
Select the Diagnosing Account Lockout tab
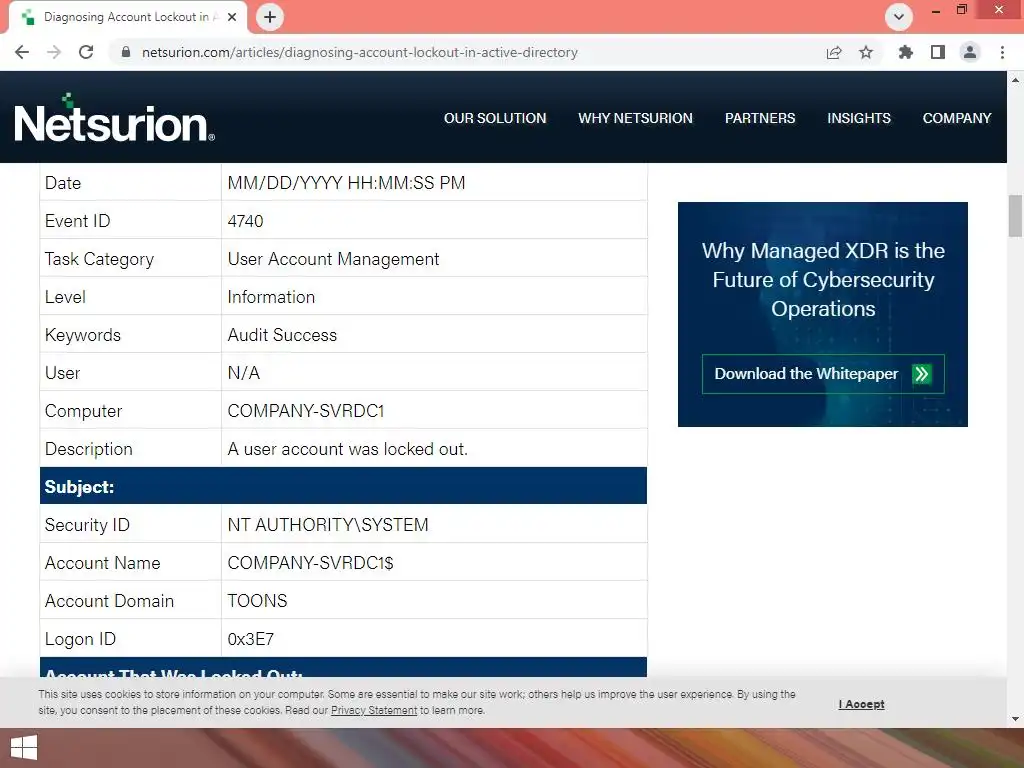128,17
